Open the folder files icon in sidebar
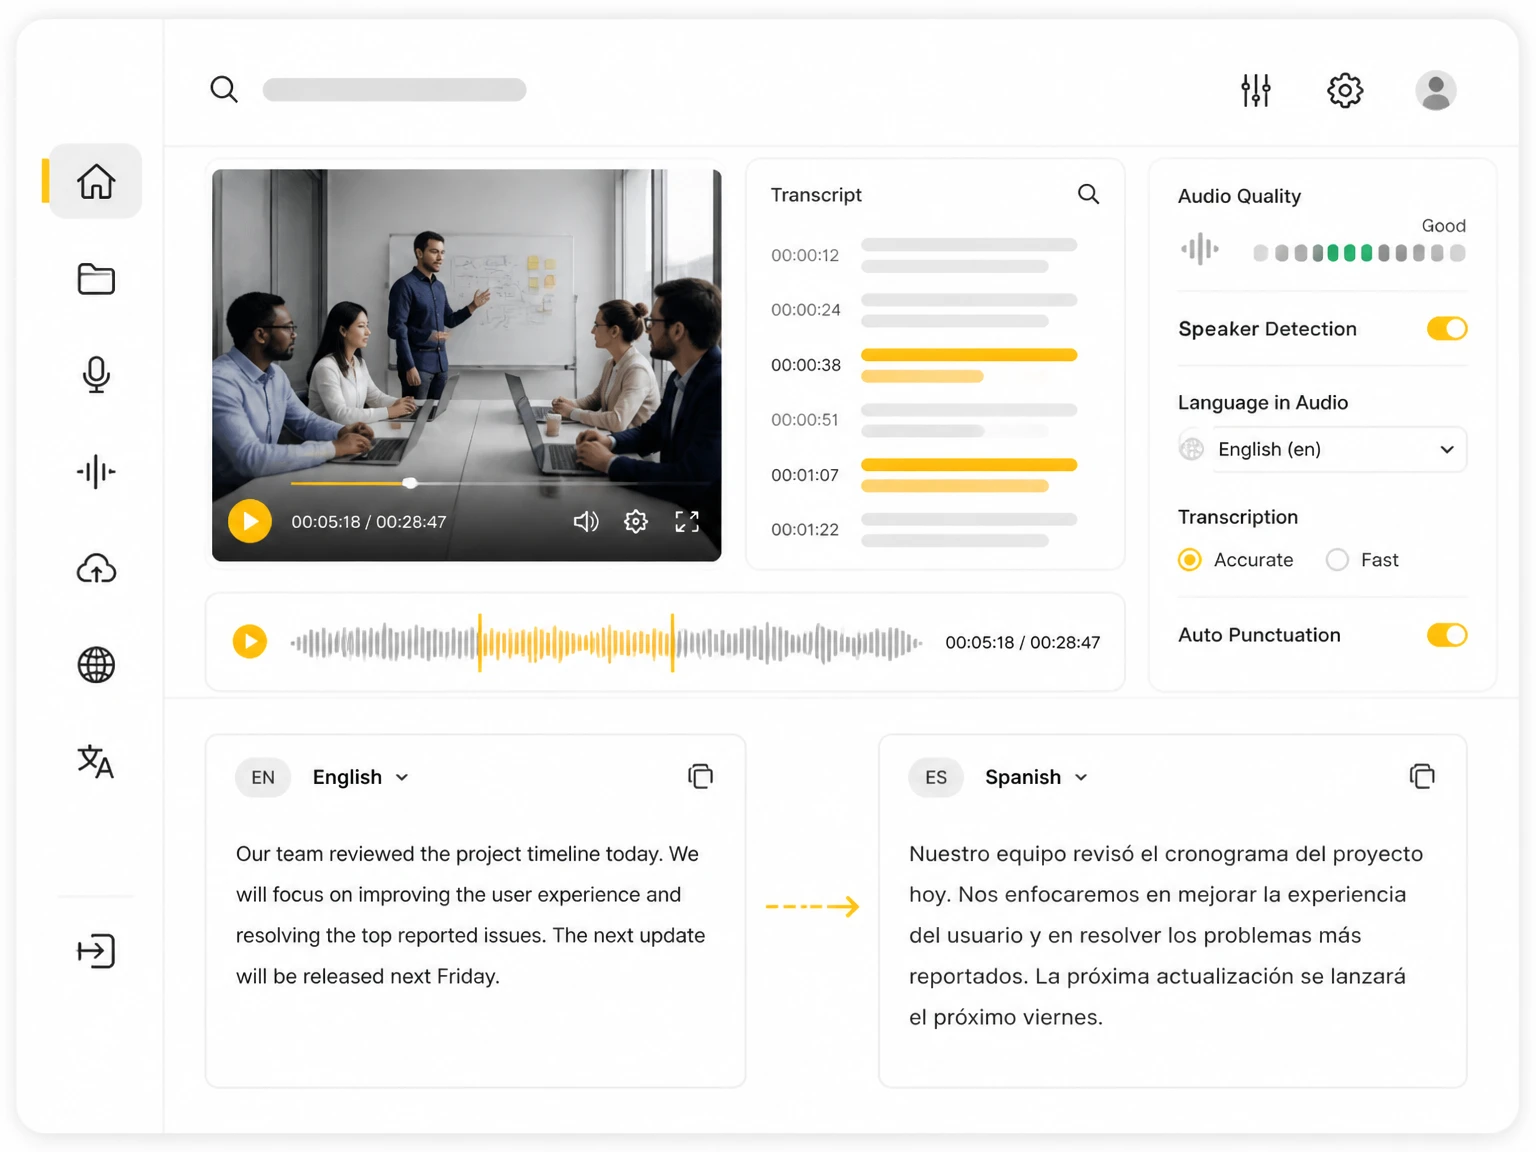The height and width of the screenshot is (1152, 1536). pos(96,279)
